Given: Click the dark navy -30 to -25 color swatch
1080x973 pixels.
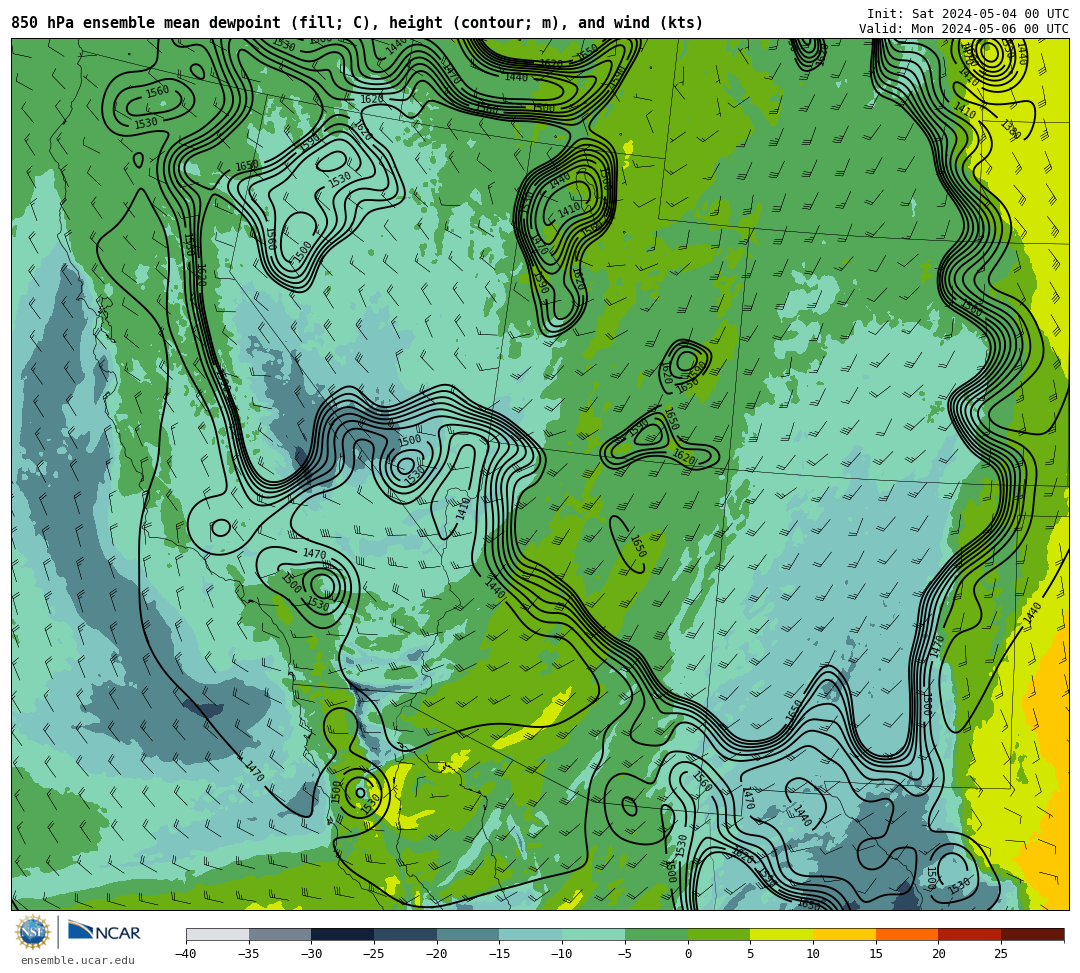Looking at the screenshot, I should coord(342,934).
